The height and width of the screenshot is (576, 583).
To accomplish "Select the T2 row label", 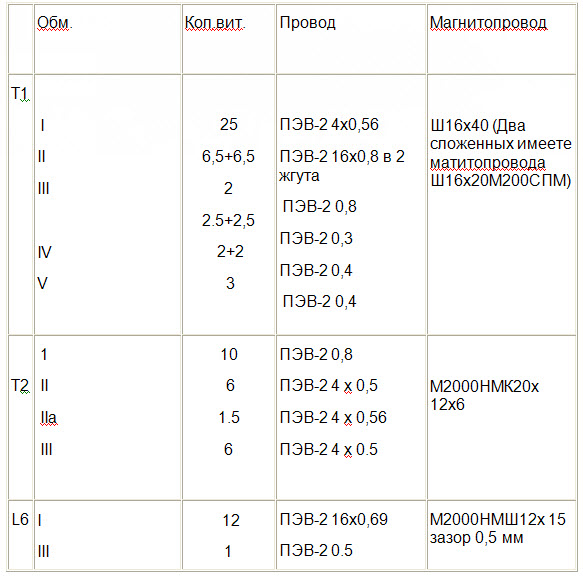I will click(20, 386).
